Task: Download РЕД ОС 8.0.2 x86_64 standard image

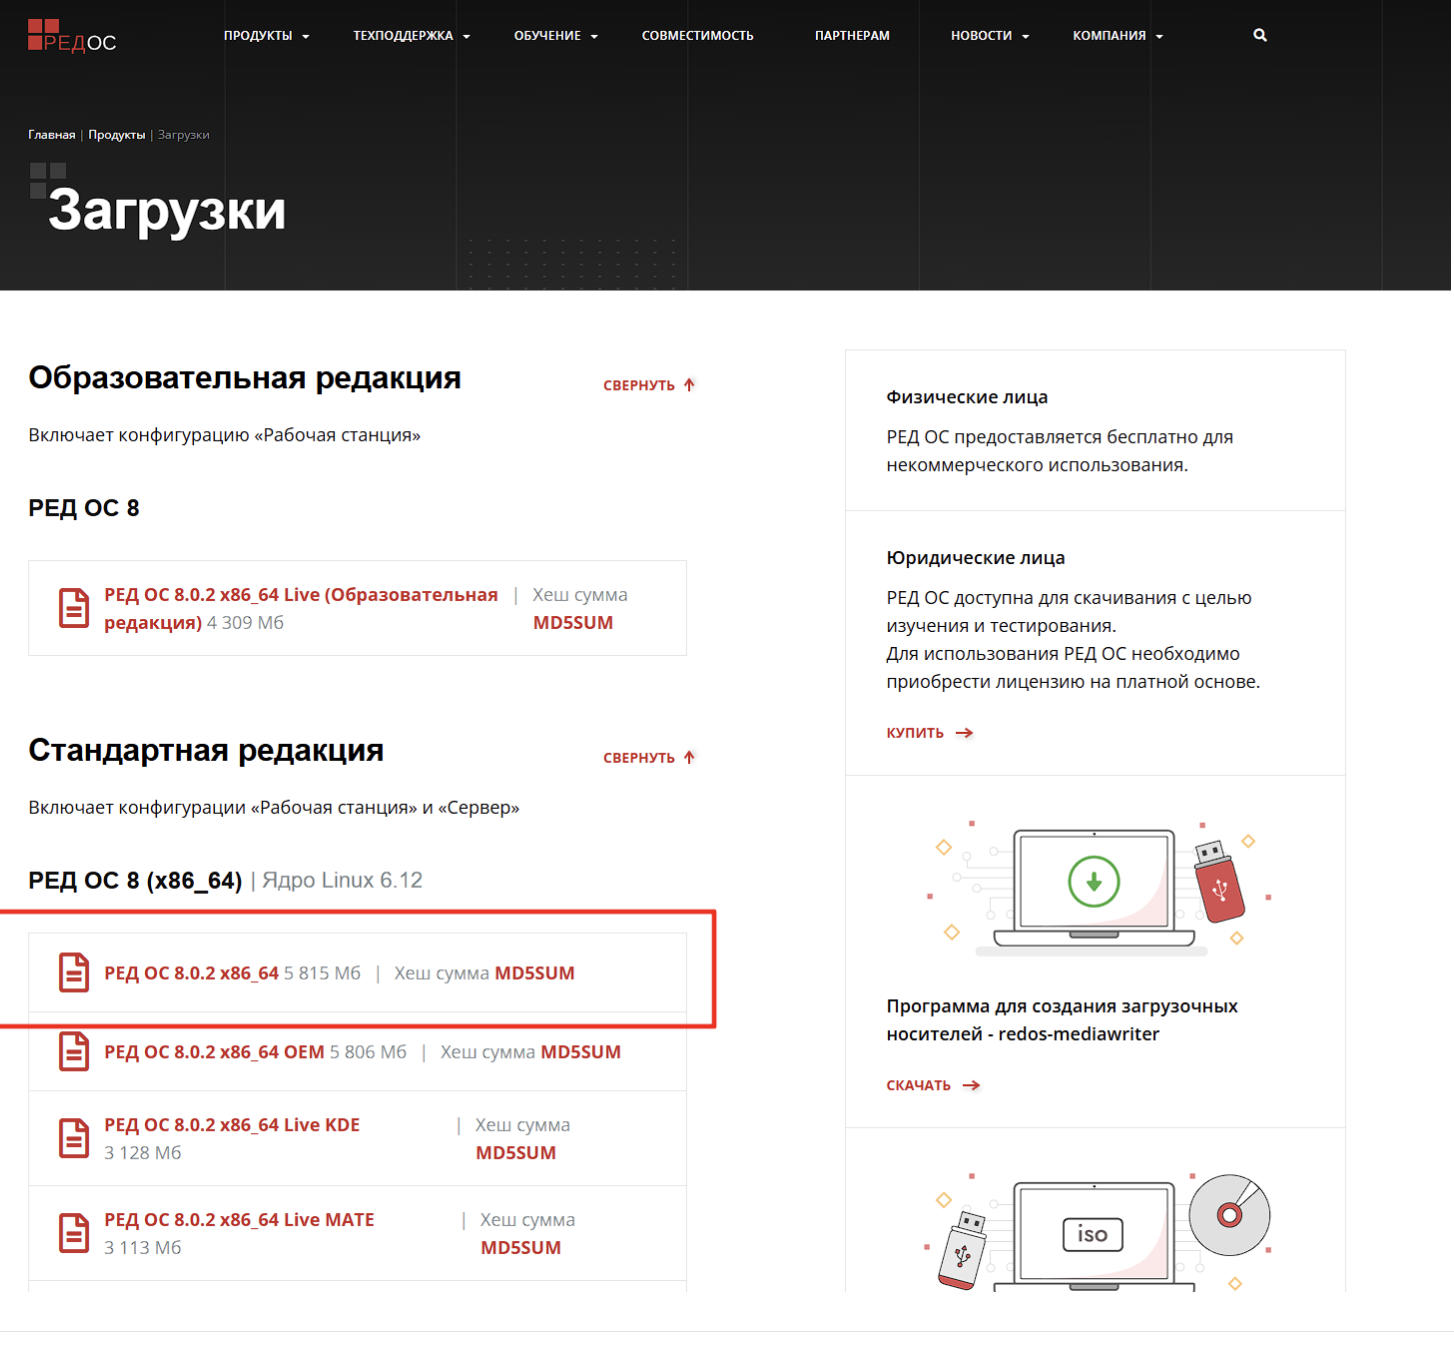Action: click(191, 973)
